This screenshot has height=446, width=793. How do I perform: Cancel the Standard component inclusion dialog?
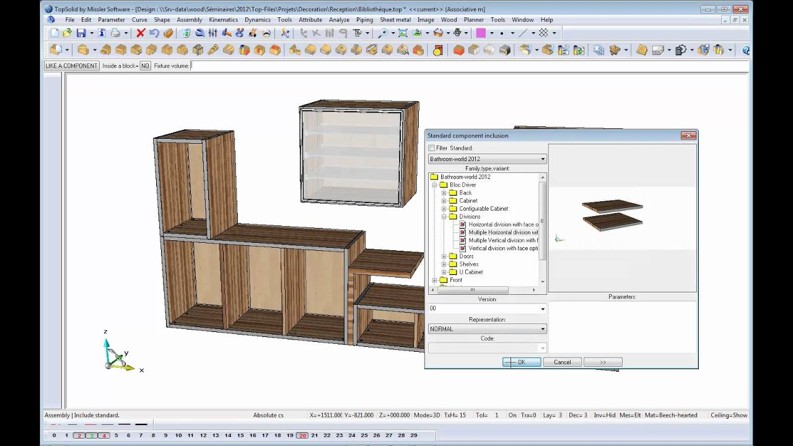(562, 362)
